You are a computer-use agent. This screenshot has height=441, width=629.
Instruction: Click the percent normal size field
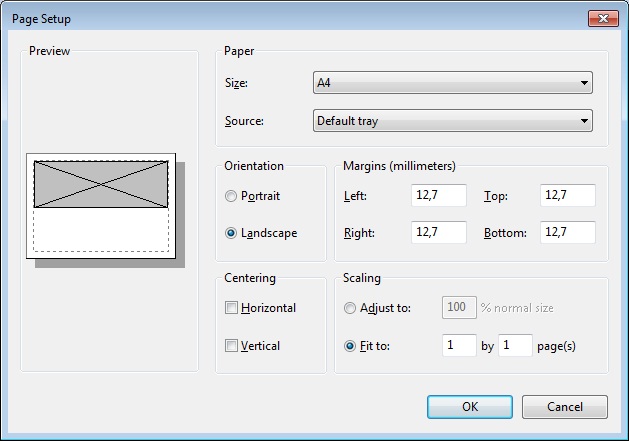point(459,308)
